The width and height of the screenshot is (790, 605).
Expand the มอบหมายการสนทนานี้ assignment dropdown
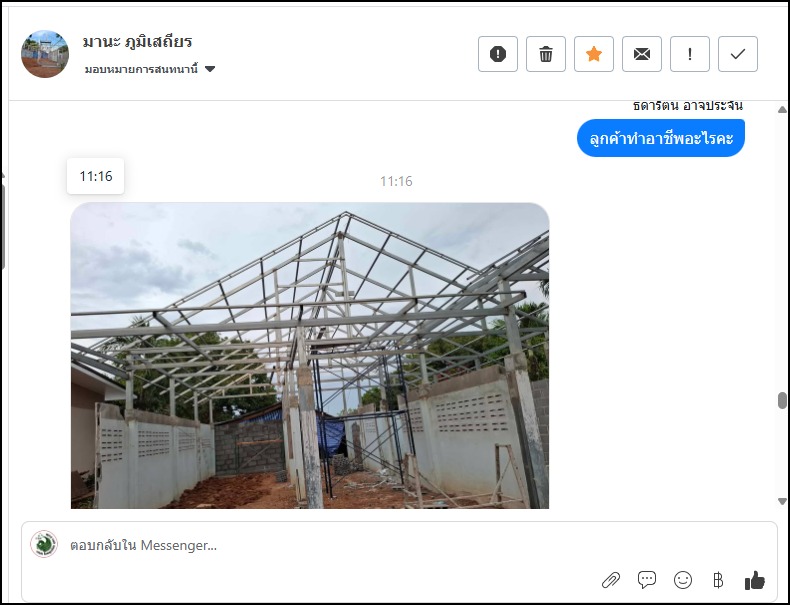[150, 69]
